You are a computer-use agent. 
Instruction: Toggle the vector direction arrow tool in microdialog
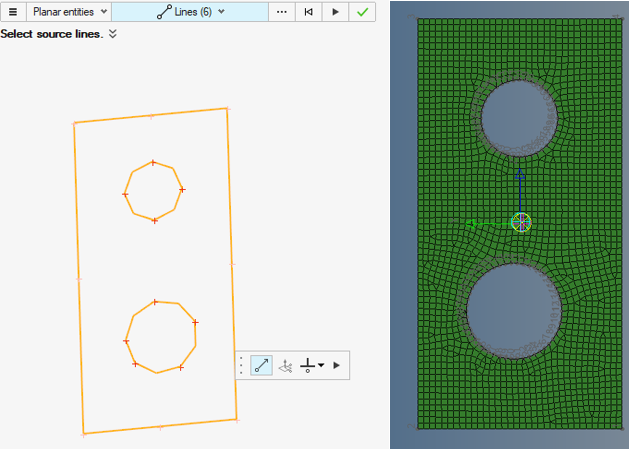point(262,366)
